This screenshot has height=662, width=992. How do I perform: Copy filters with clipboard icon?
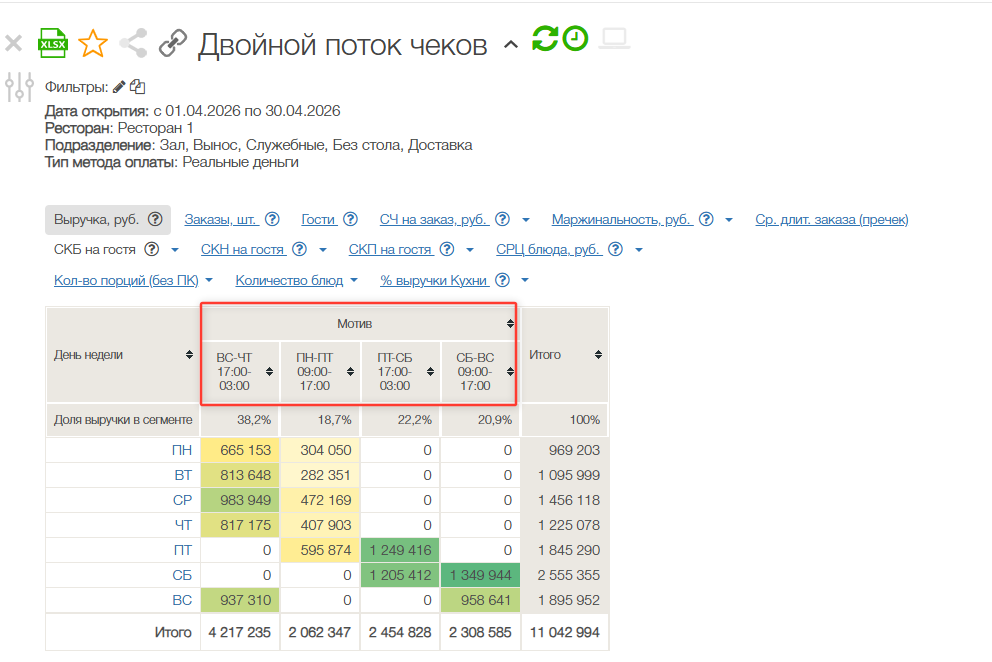click(x=137, y=86)
